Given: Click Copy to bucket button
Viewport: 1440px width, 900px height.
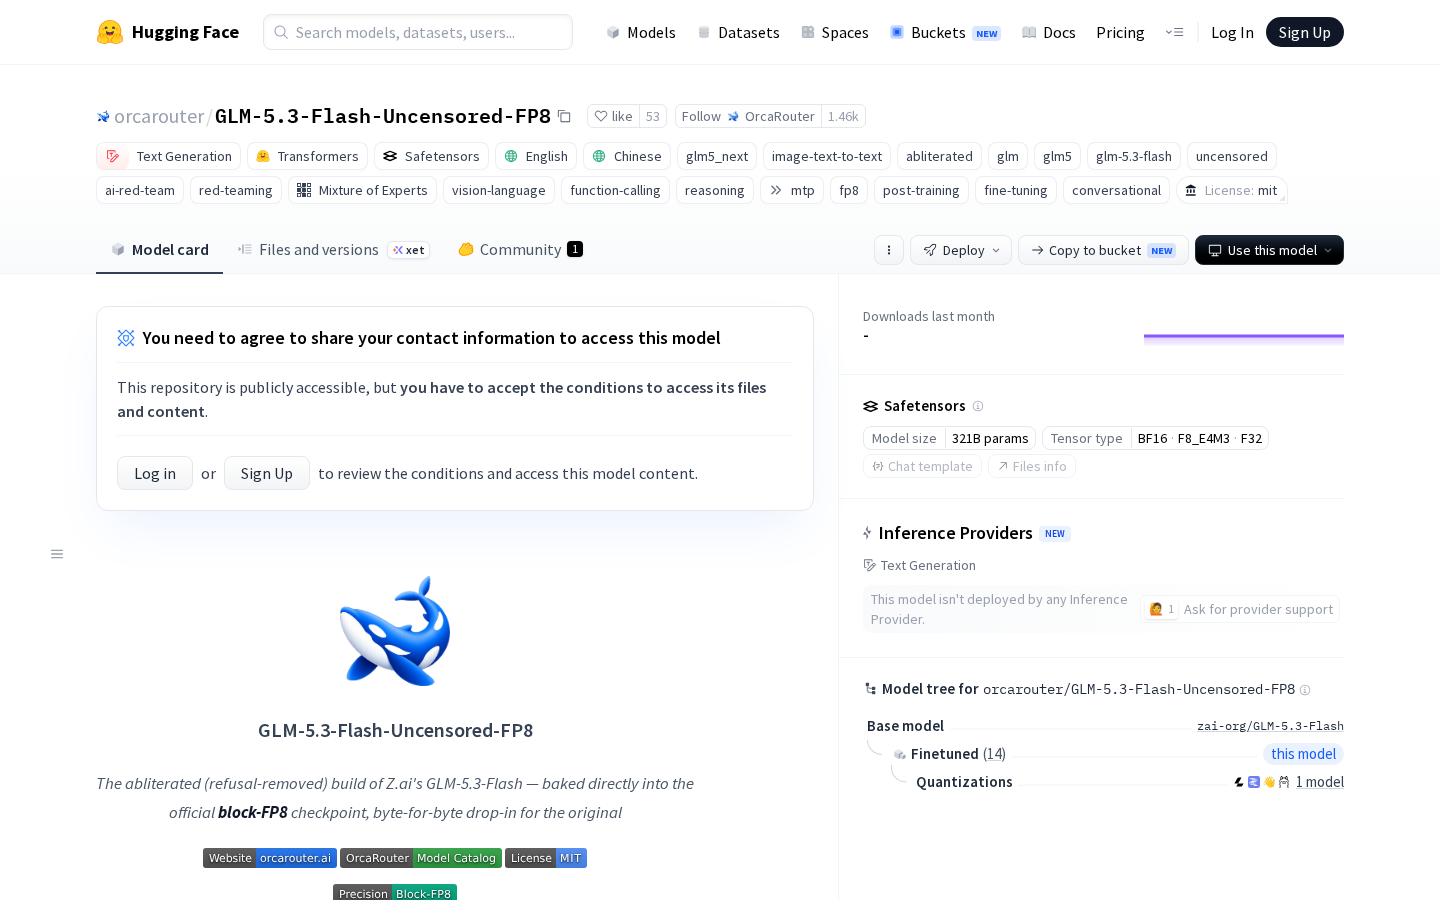Looking at the screenshot, I should tap(1103, 250).
